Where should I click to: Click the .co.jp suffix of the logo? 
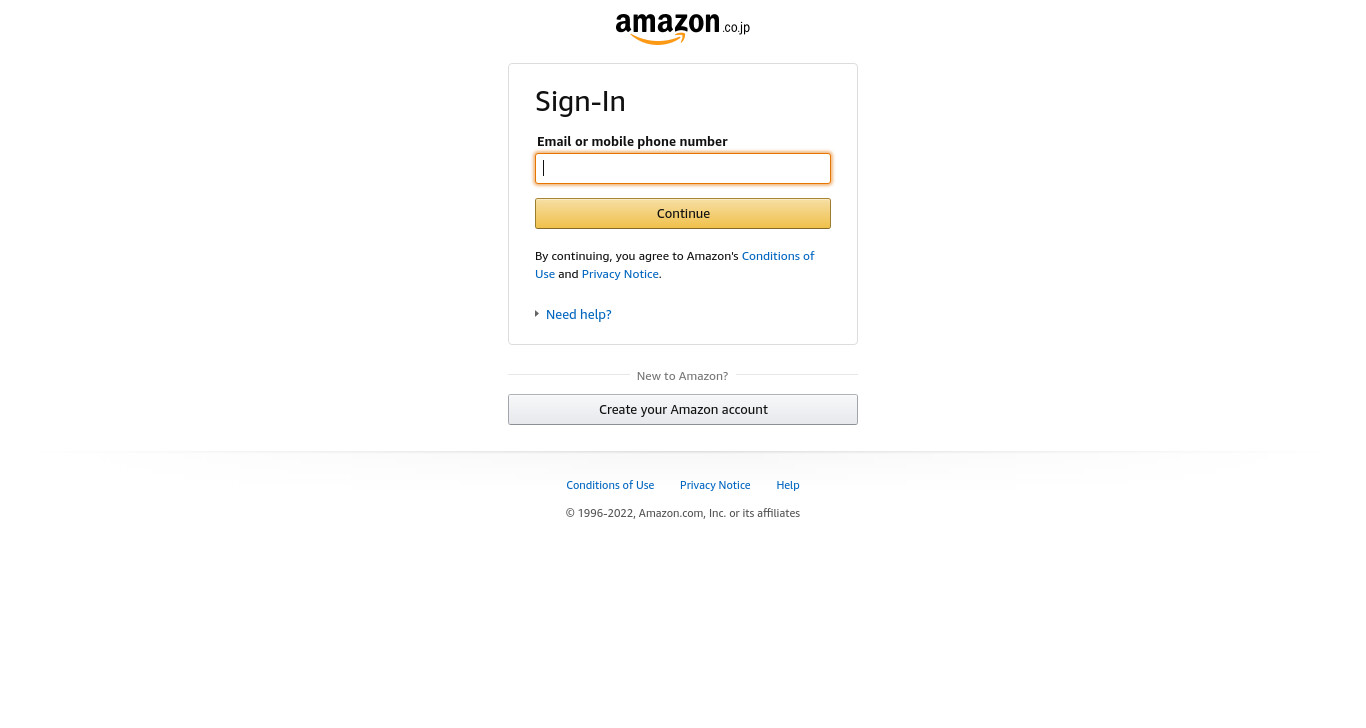[736, 28]
